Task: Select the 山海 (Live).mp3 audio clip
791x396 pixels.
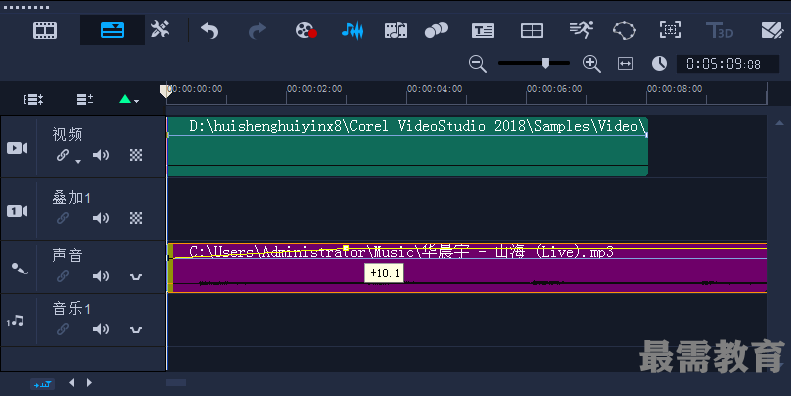Action: pos(467,268)
